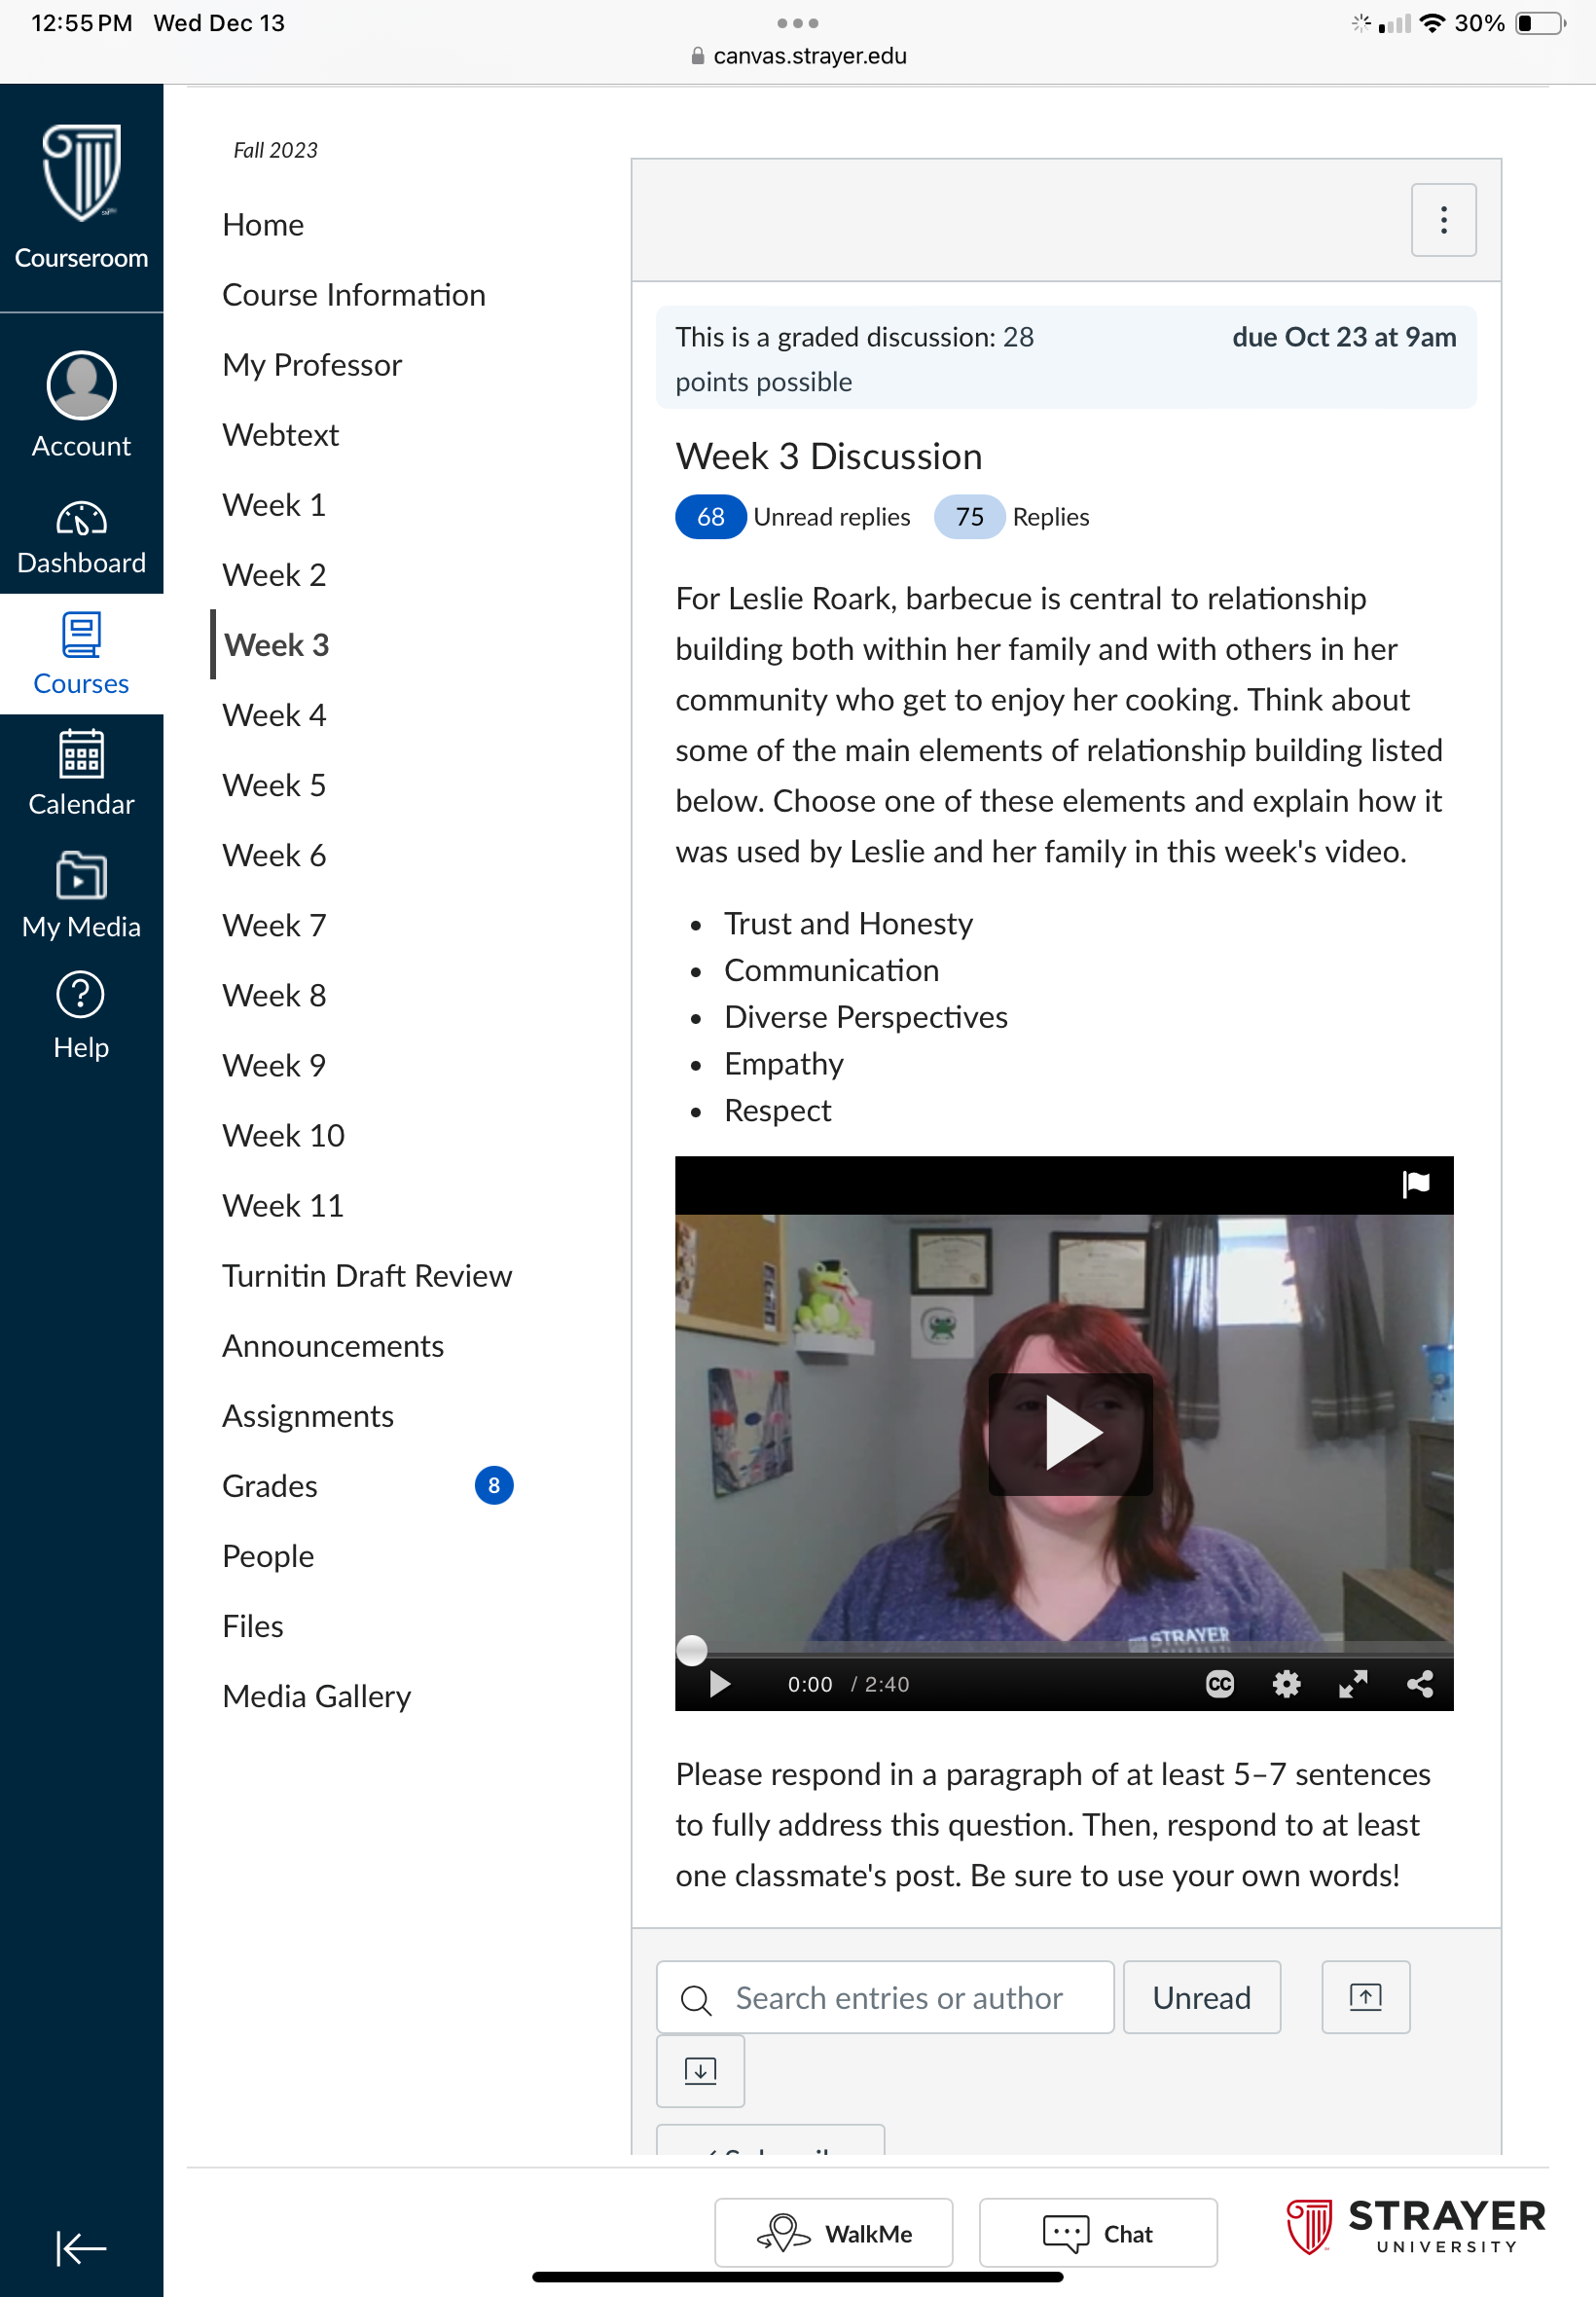View the Assignments list
The height and width of the screenshot is (2297, 1596).
click(x=308, y=1416)
